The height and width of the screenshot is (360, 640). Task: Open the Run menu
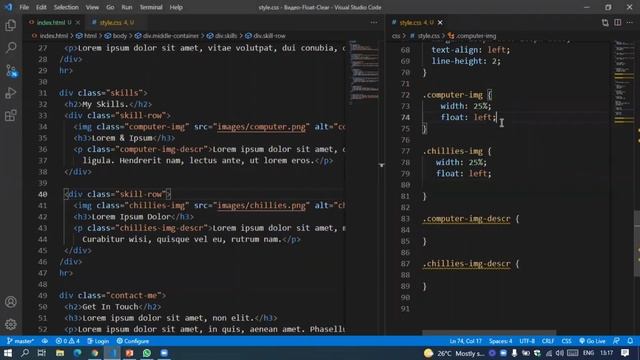coord(127,7)
